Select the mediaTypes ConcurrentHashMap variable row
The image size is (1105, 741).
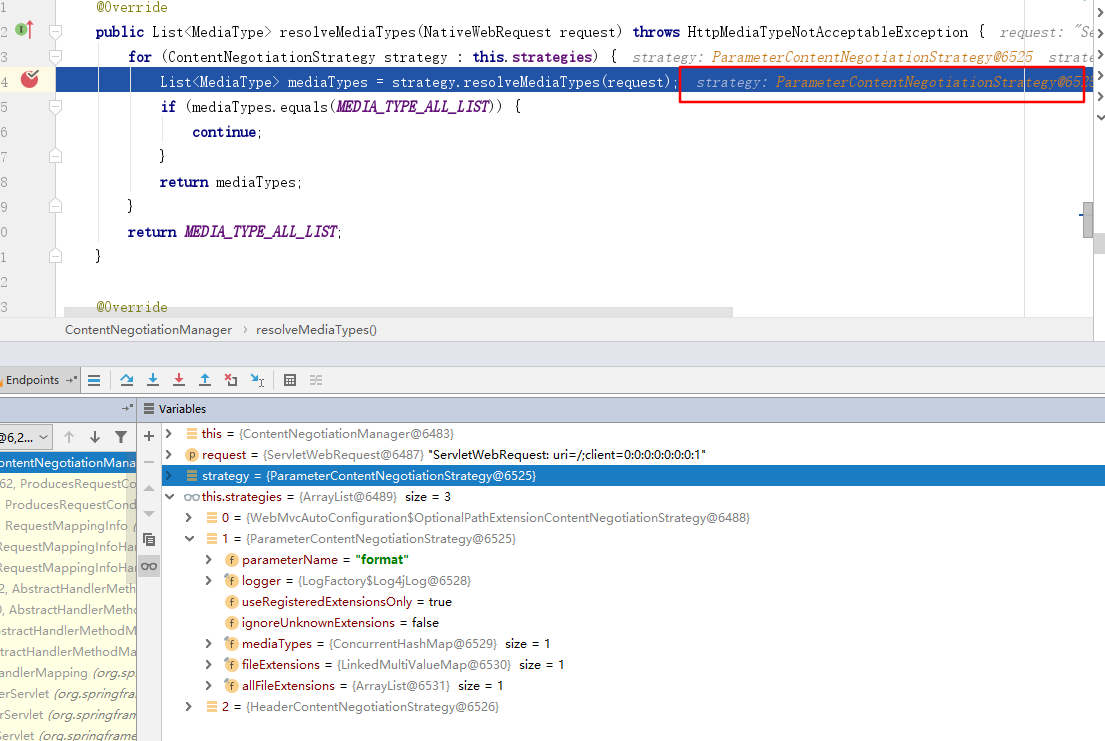(395, 644)
